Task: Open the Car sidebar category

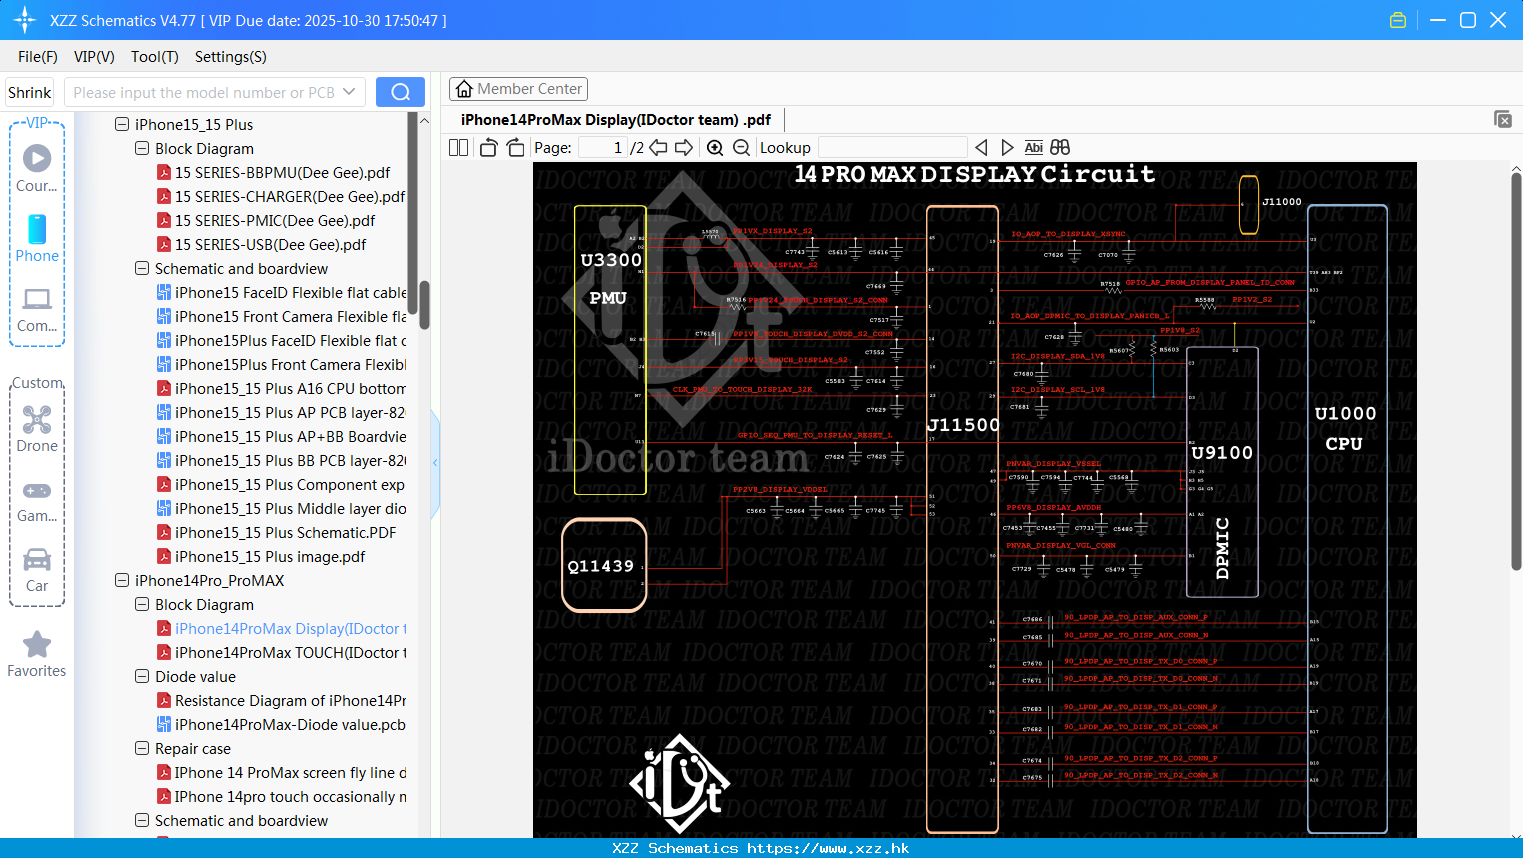Action: [x=37, y=570]
